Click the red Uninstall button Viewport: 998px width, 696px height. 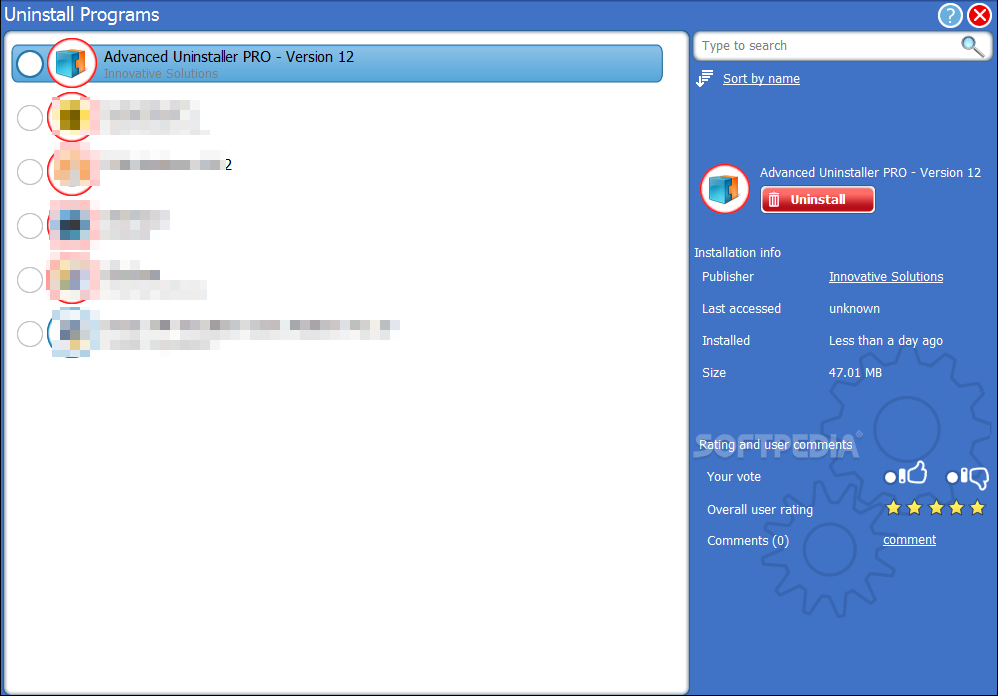[x=818, y=199]
